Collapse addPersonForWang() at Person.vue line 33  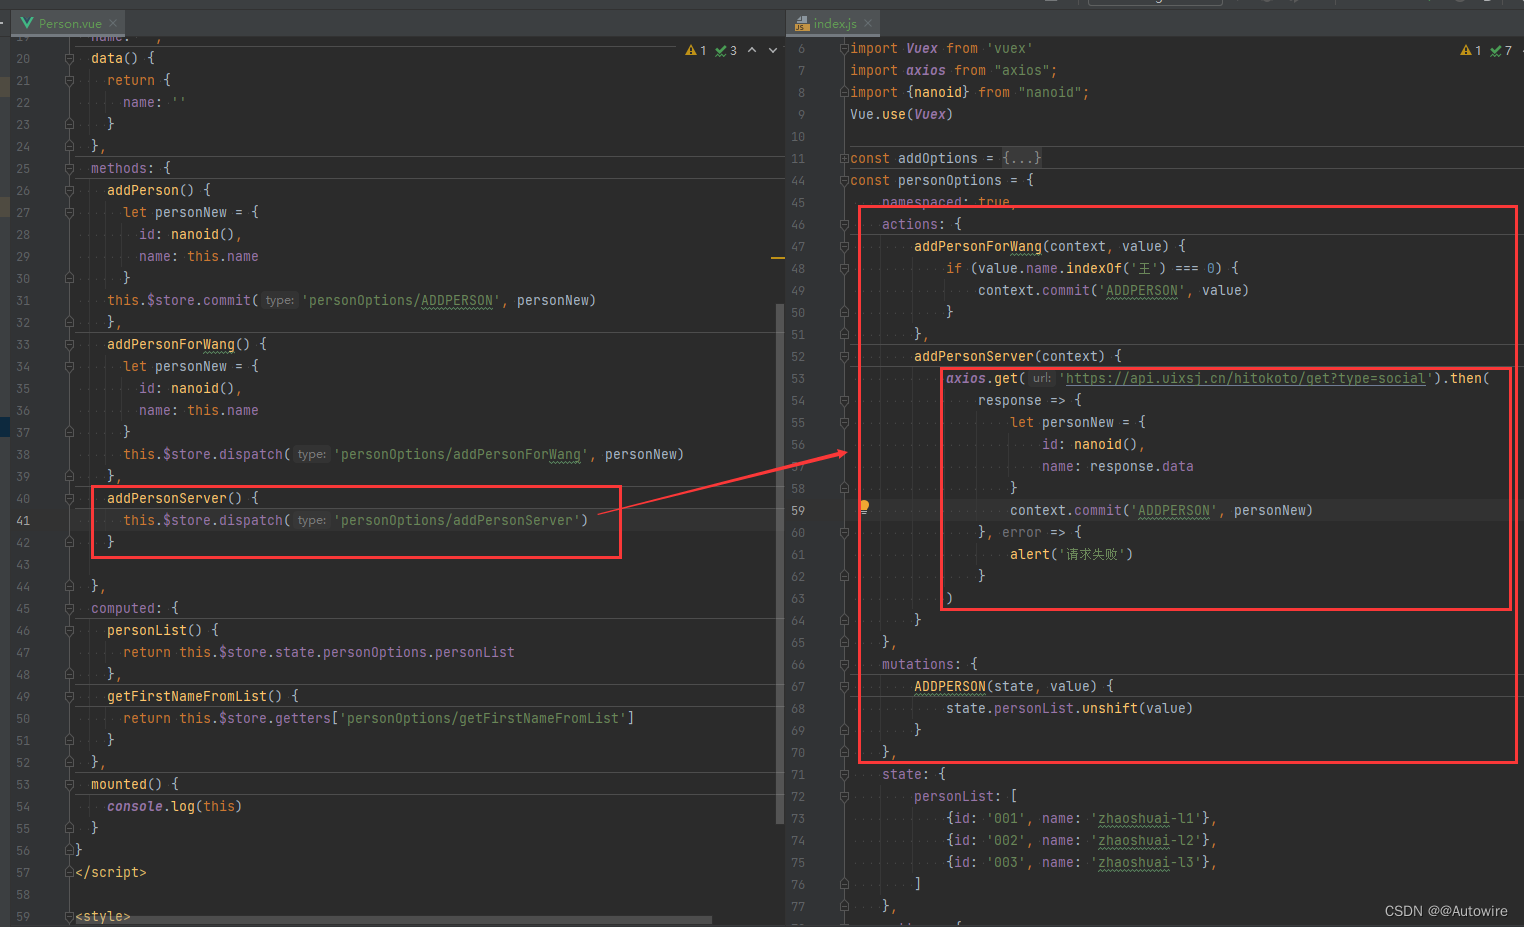69,344
